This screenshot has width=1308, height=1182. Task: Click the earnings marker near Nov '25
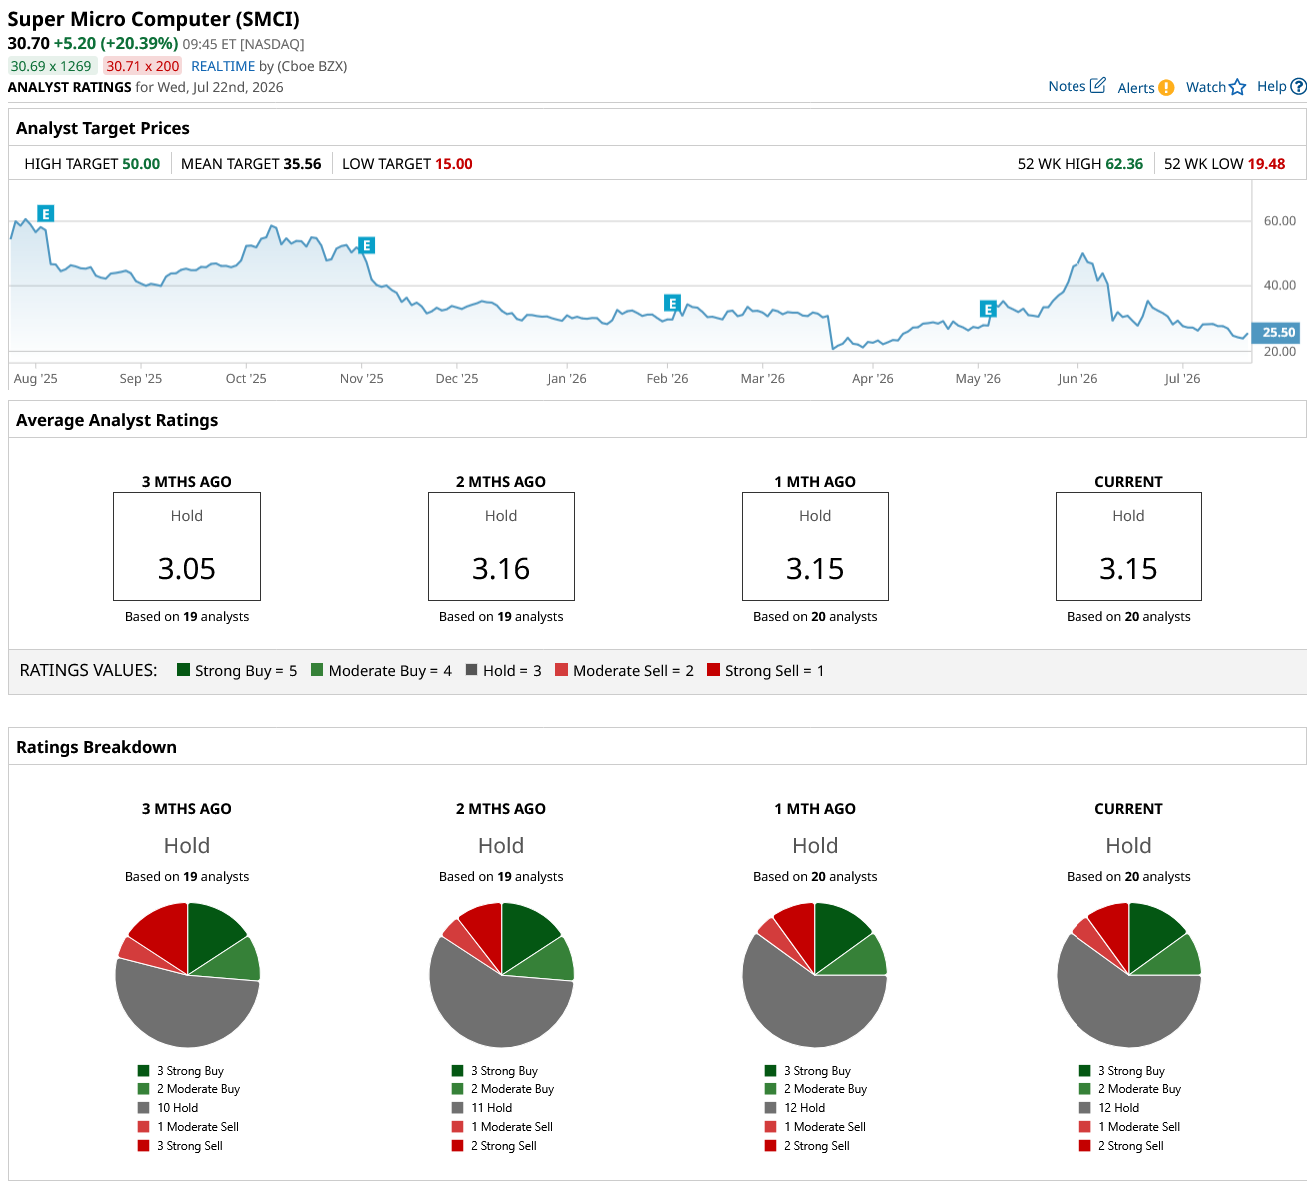point(367,245)
